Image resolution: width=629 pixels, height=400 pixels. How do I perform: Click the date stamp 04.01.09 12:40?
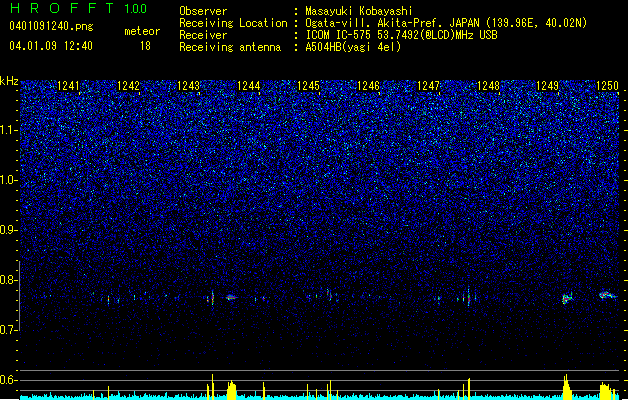tap(51, 46)
